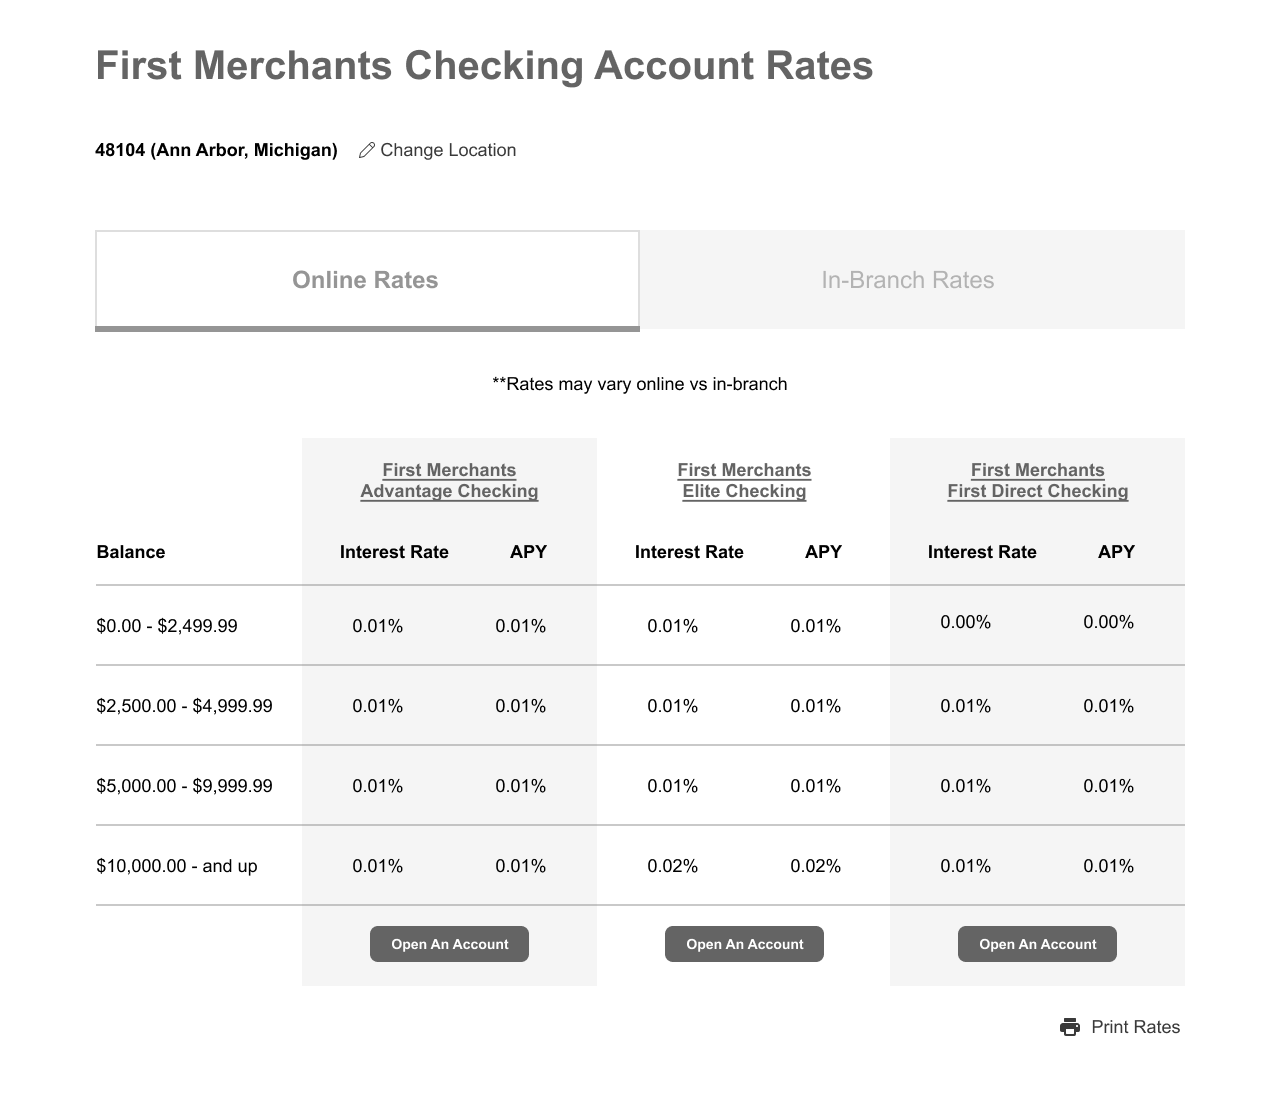Open First Merchants Advantage Checking link
1280x1108 pixels.
click(449, 480)
